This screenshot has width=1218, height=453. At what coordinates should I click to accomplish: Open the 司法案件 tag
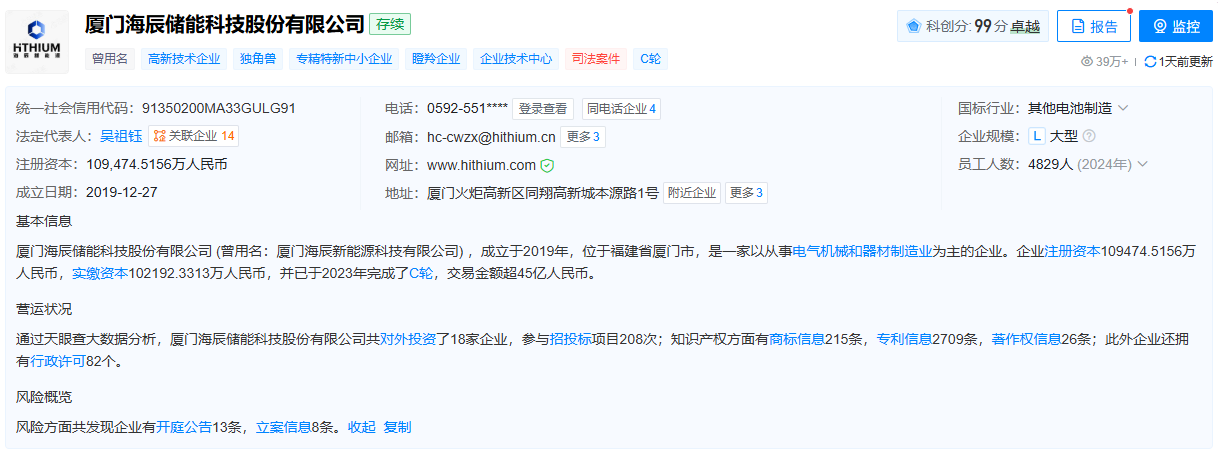[x=596, y=59]
